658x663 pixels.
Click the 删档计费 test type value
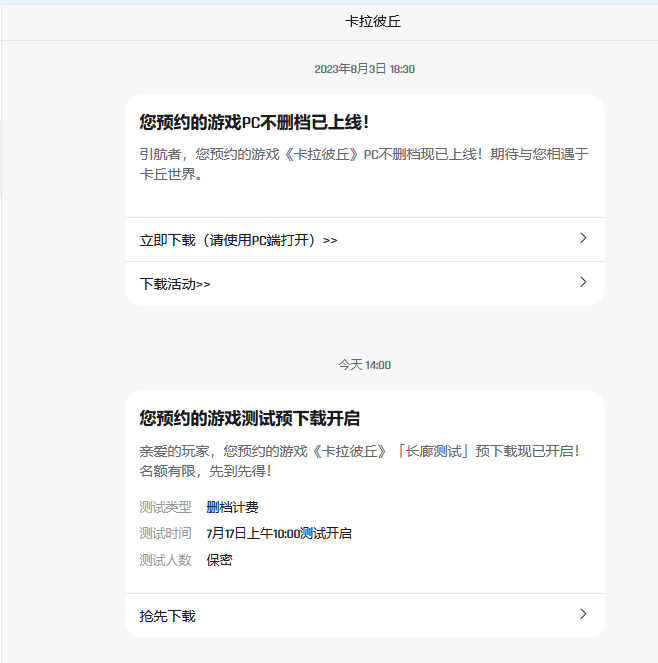point(232,507)
